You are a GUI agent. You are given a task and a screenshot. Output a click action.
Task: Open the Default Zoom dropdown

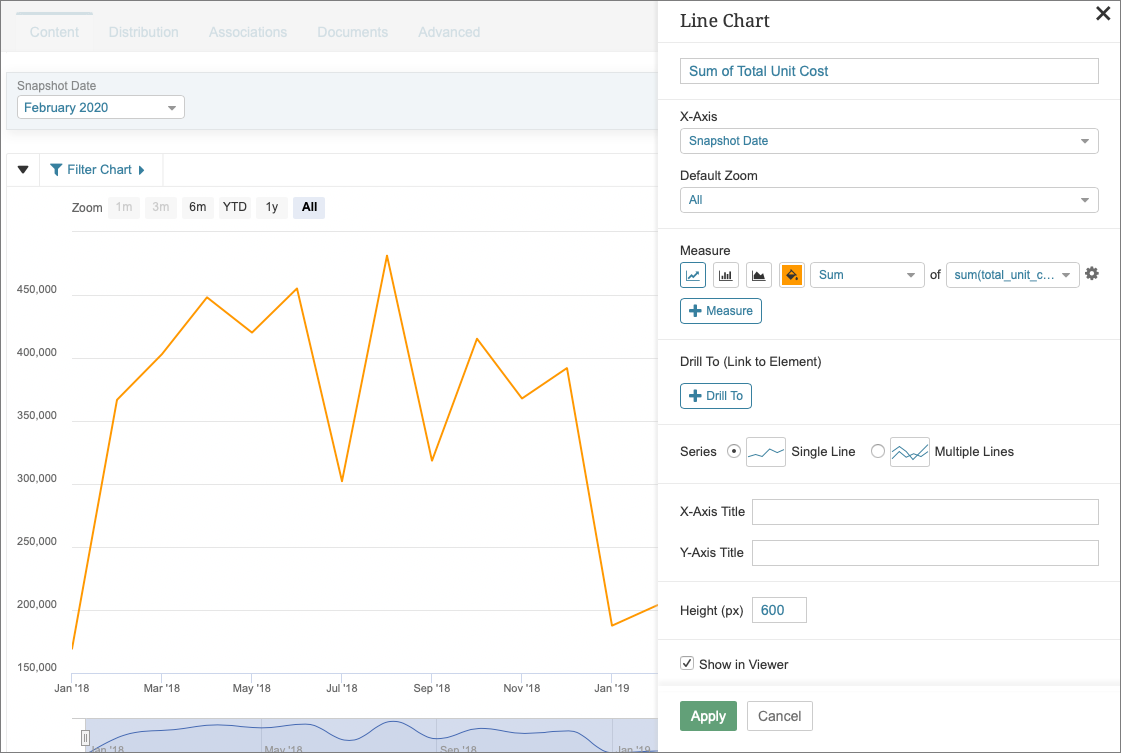point(888,200)
